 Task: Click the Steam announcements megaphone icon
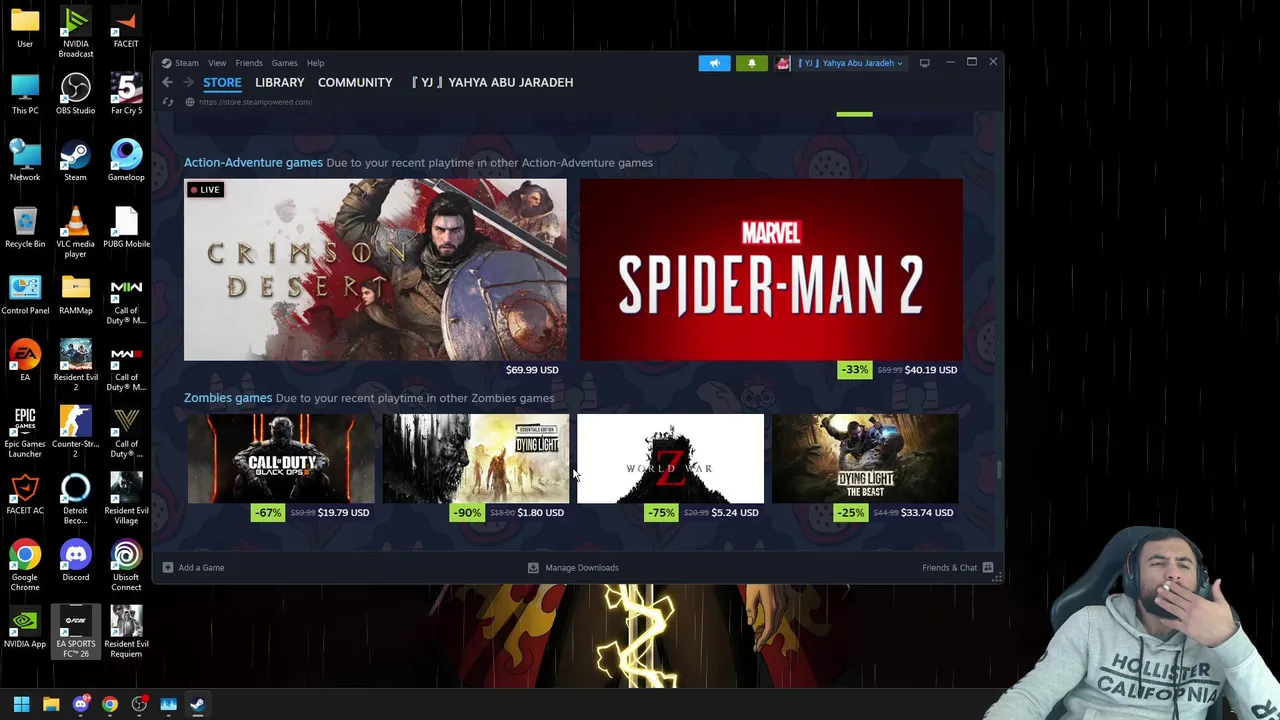point(714,63)
